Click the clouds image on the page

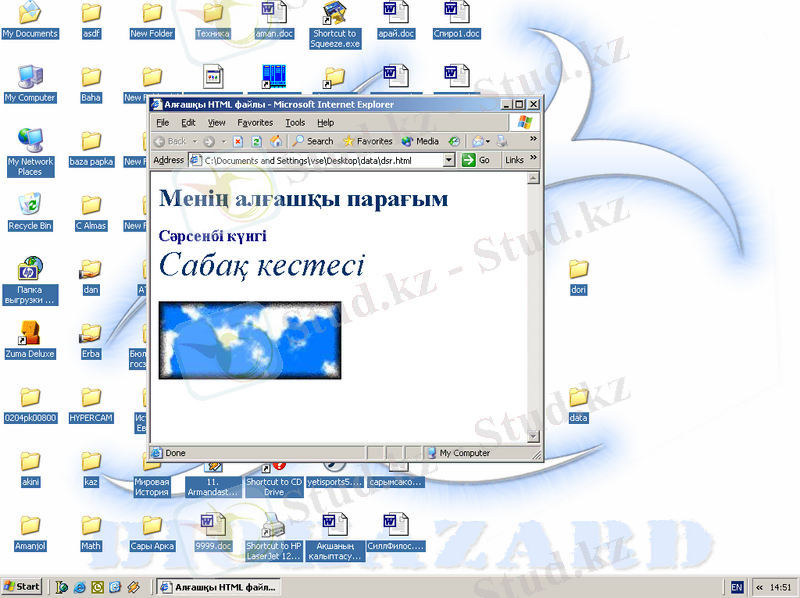250,340
